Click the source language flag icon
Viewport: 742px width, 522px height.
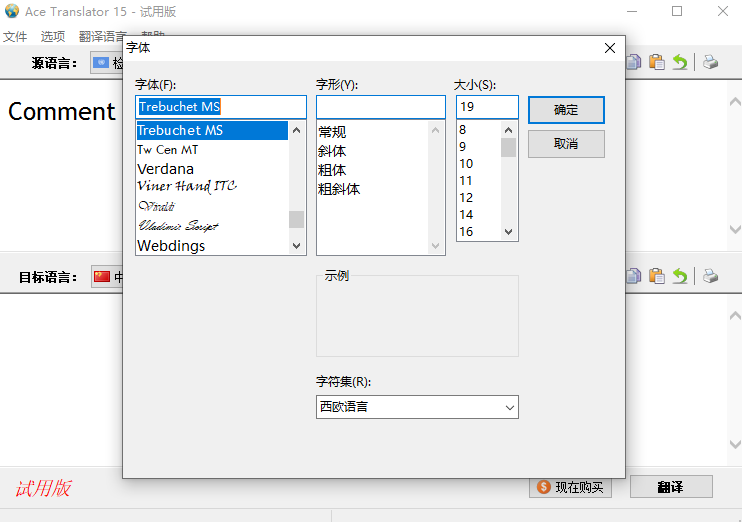coord(101,62)
